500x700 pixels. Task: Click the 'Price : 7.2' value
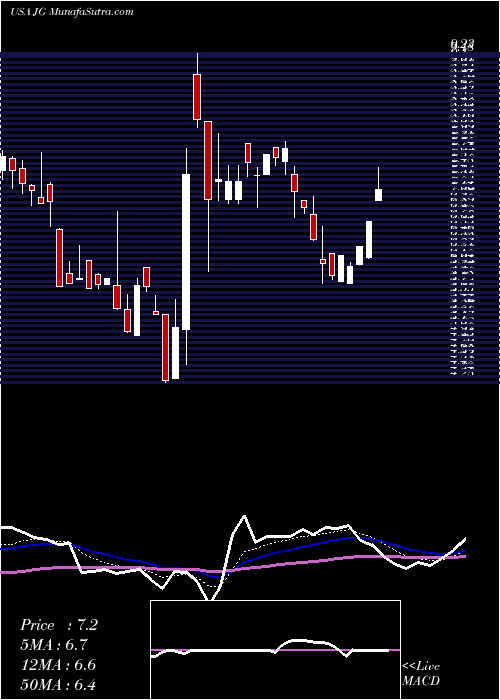58,625
